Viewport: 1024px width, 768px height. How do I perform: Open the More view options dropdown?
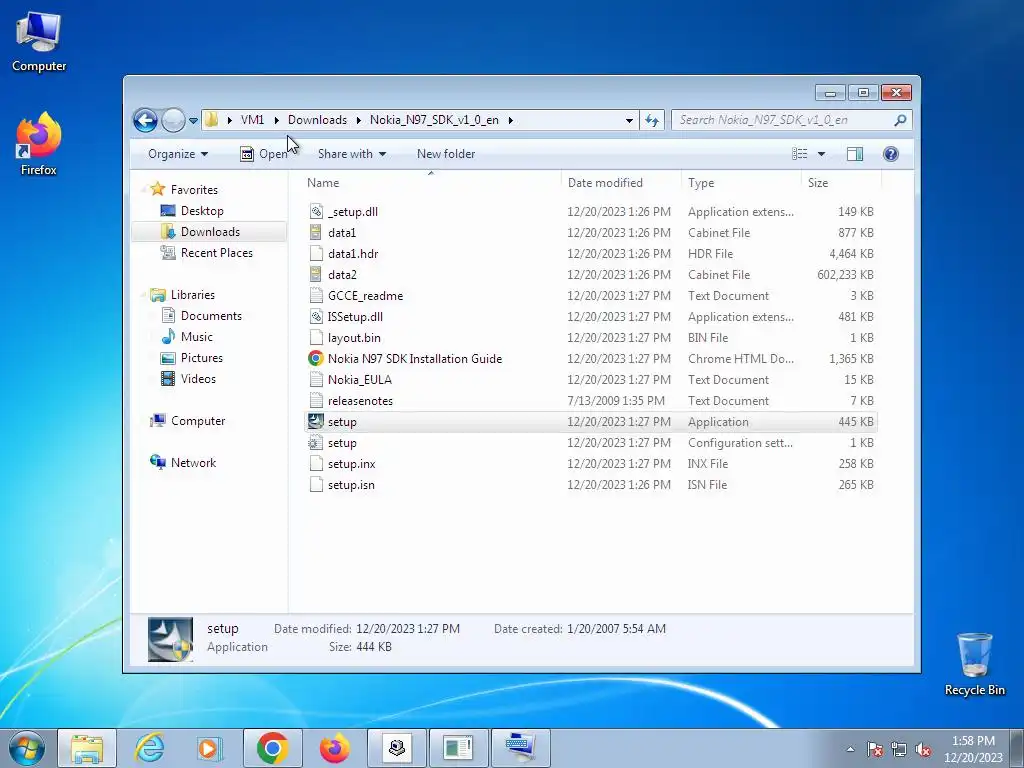[822, 154]
